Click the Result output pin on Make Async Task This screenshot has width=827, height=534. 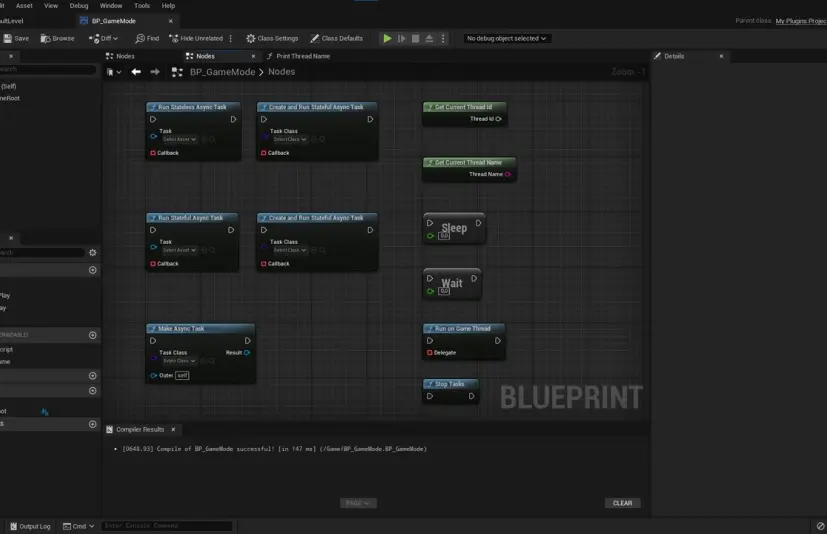[x=247, y=352]
